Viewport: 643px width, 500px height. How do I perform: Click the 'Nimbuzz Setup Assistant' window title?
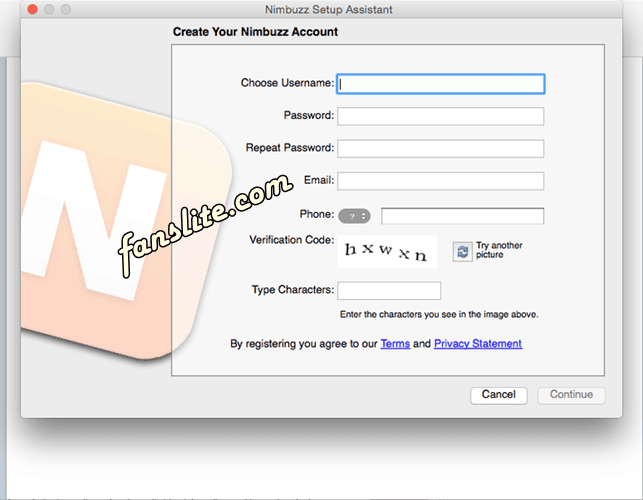328,9
